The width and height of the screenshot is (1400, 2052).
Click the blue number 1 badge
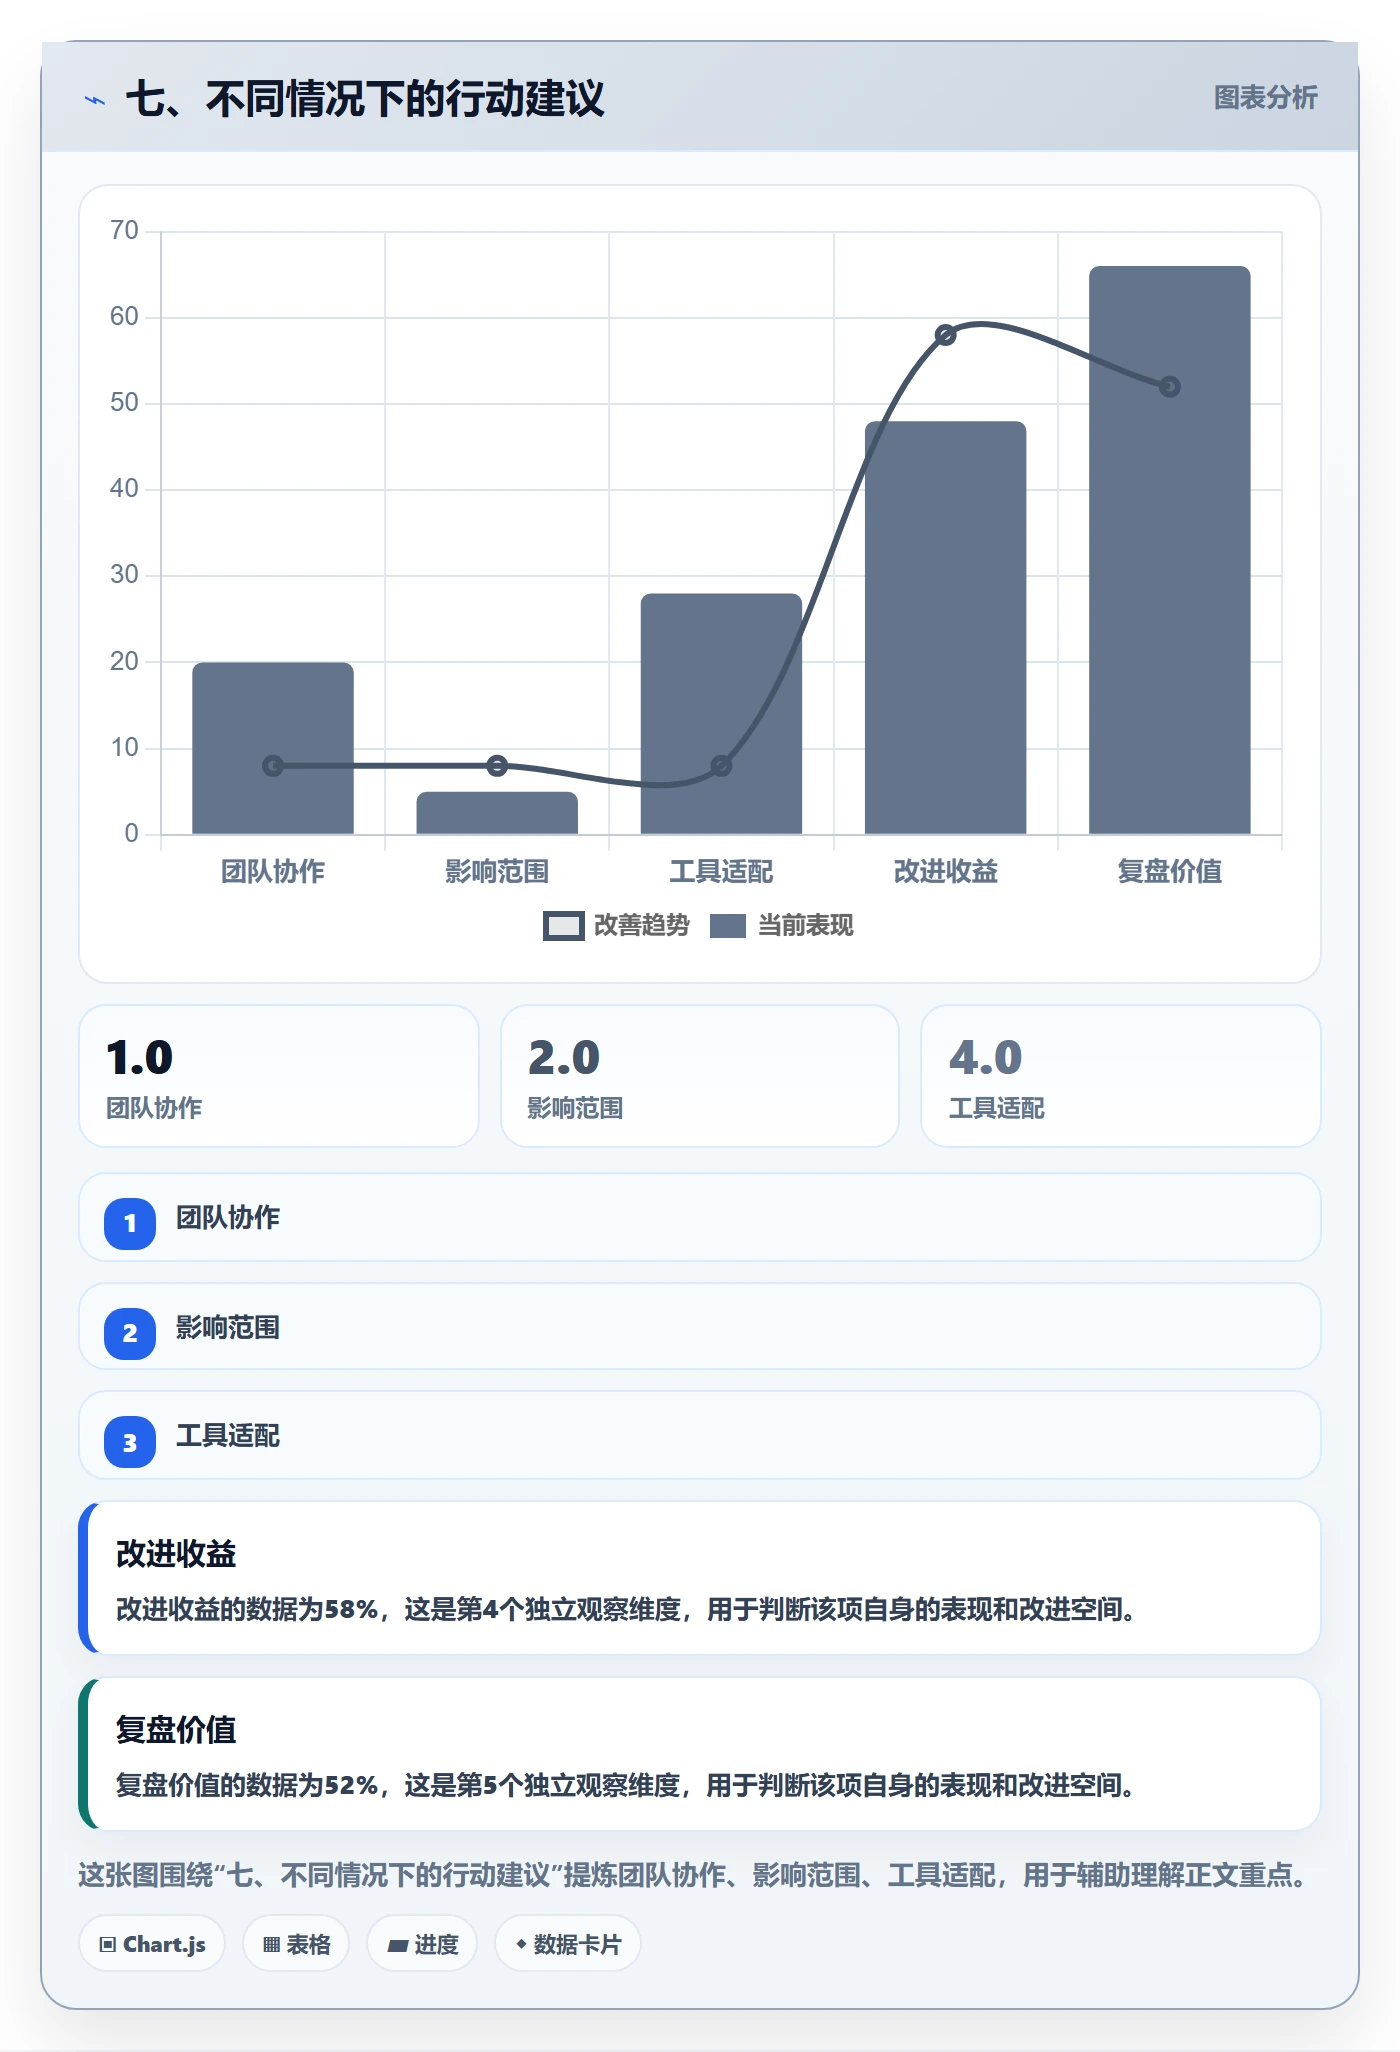130,1223
